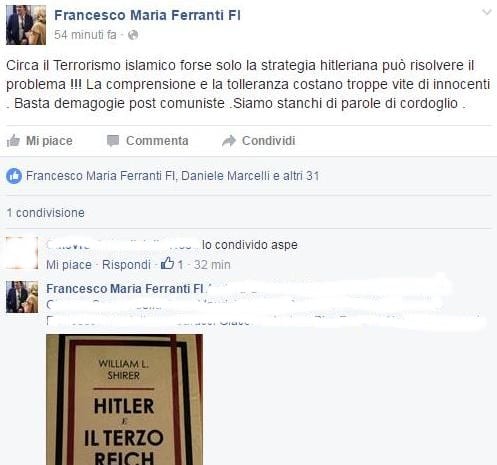View the 1 condivisione share list
The width and height of the screenshot is (497, 465).
[x=46, y=213]
